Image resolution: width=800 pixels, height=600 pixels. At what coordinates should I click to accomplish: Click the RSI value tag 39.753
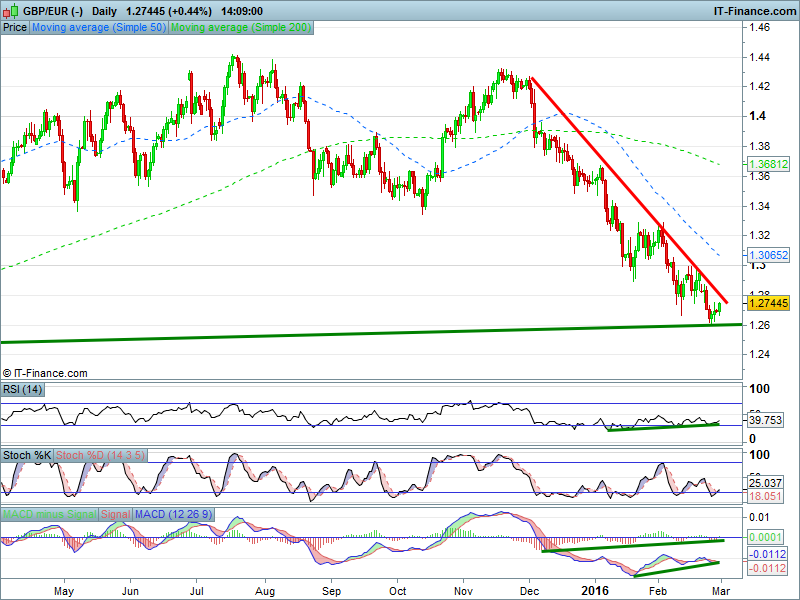766,421
